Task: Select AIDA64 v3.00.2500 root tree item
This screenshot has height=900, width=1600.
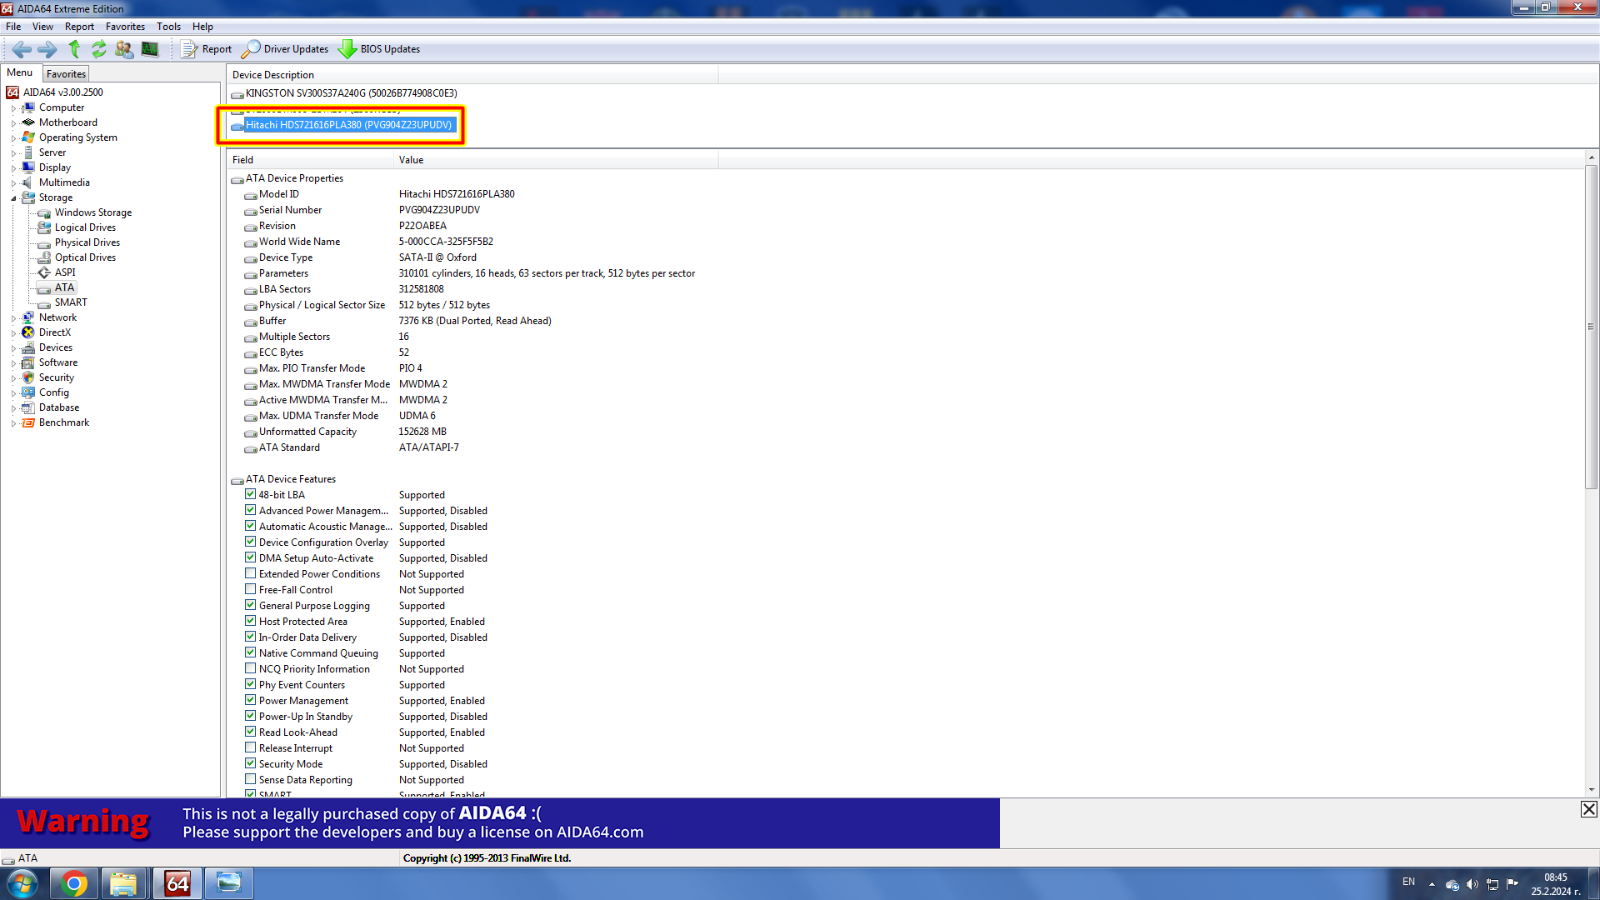Action: click(63, 92)
